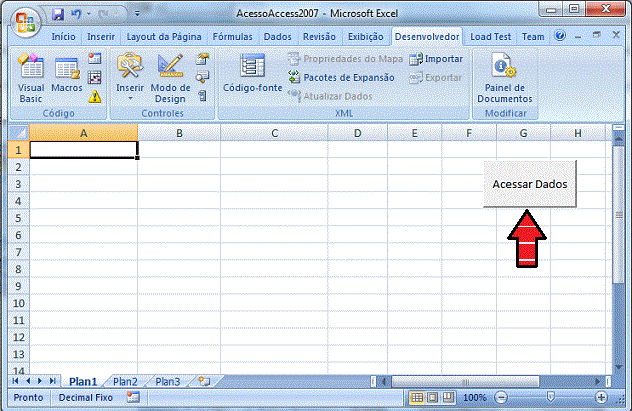Click the Acessar Dados button
The width and height of the screenshot is (632, 411).
click(x=530, y=184)
